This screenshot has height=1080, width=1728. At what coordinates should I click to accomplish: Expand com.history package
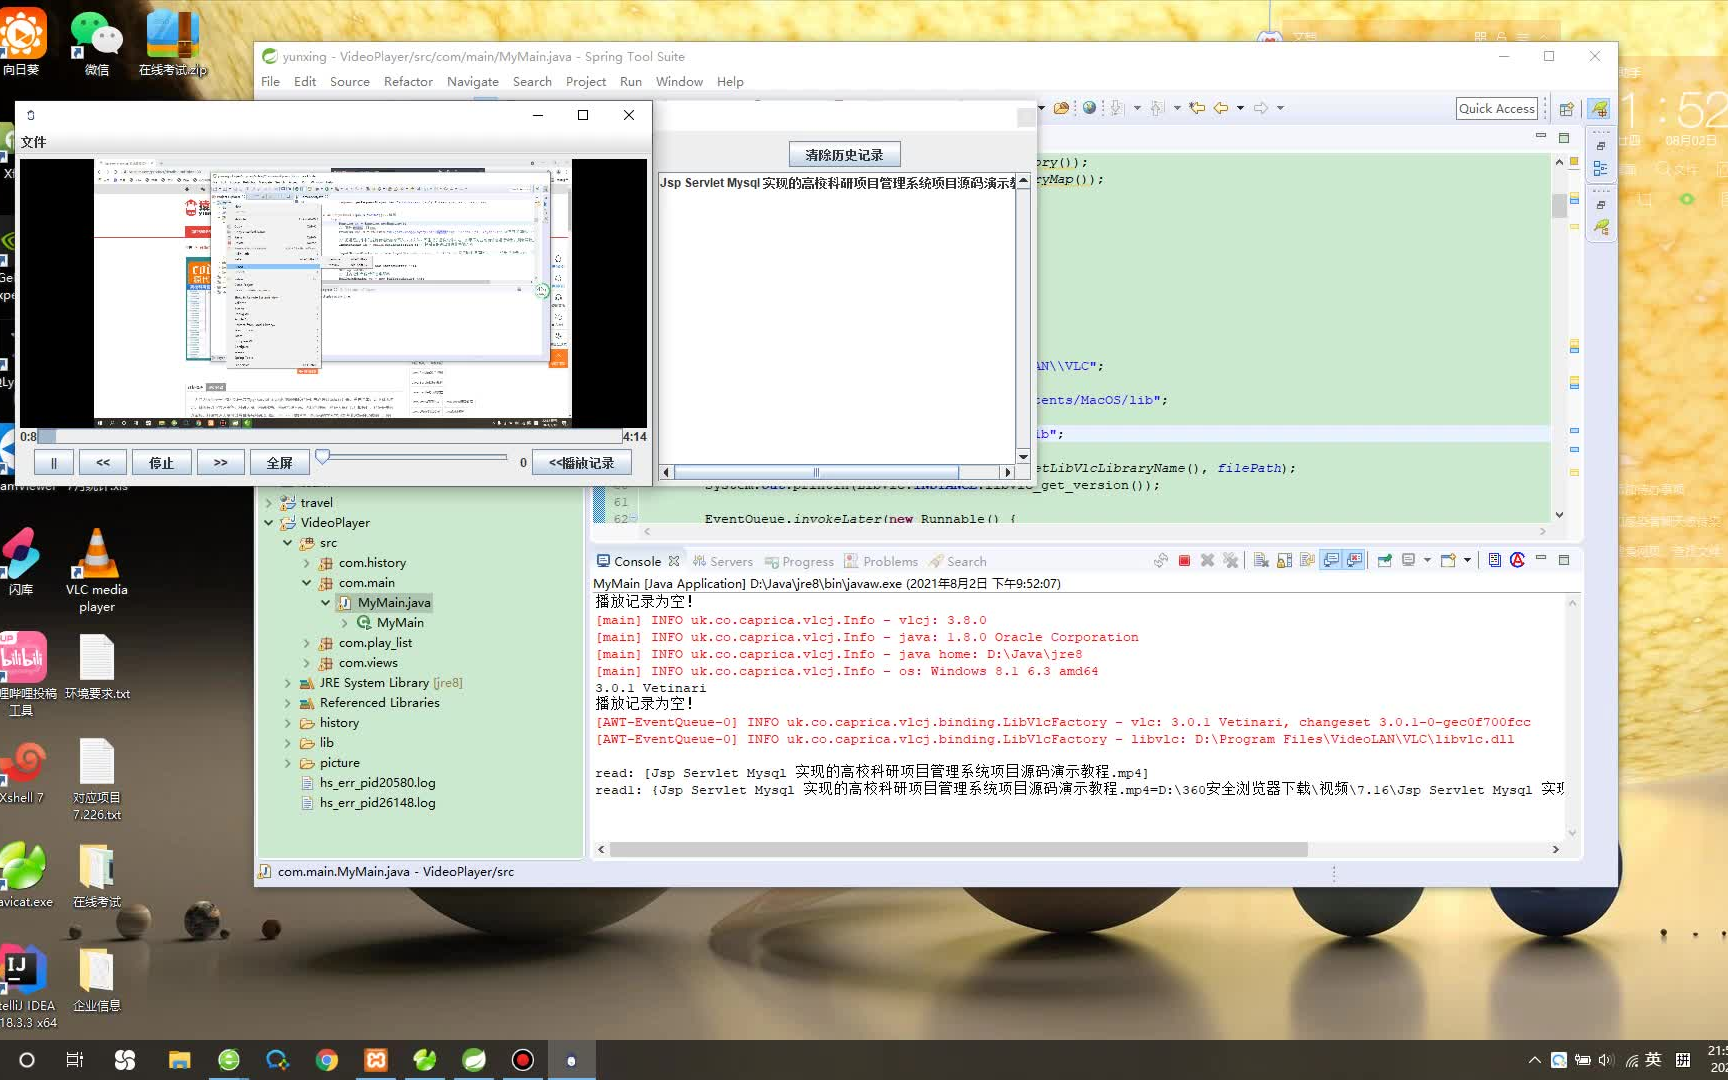307,563
